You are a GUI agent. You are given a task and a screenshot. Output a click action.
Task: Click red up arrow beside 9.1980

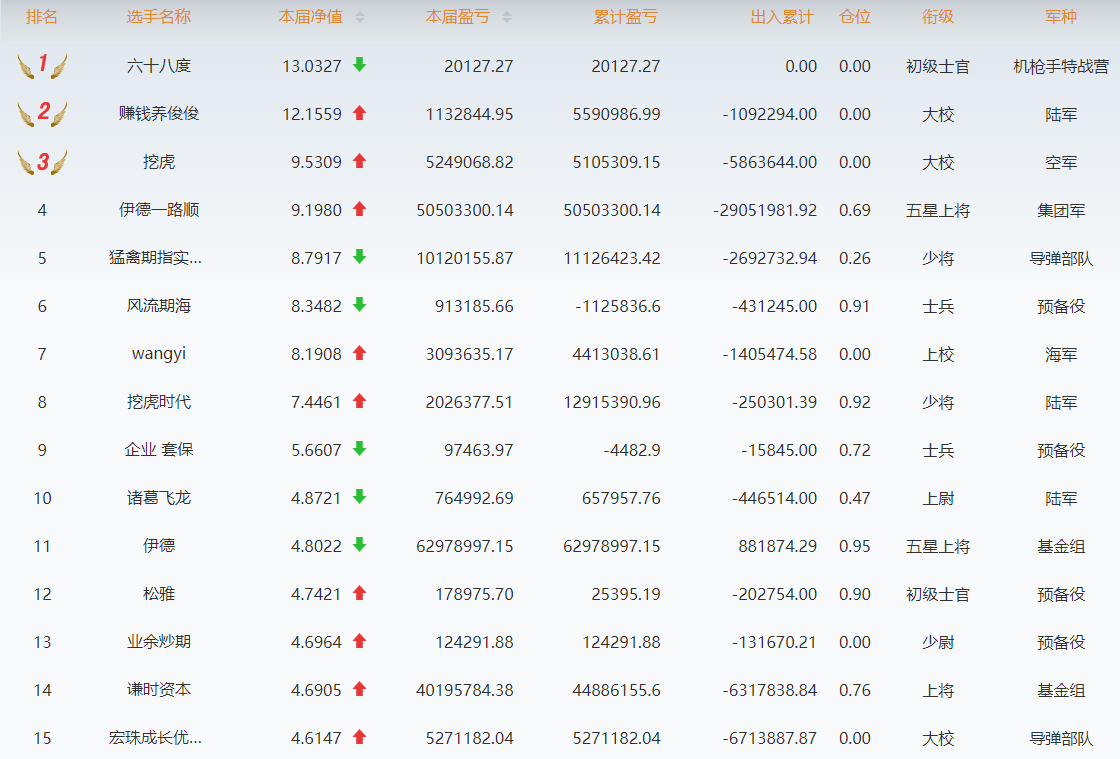pyautogui.click(x=359, y=209)
